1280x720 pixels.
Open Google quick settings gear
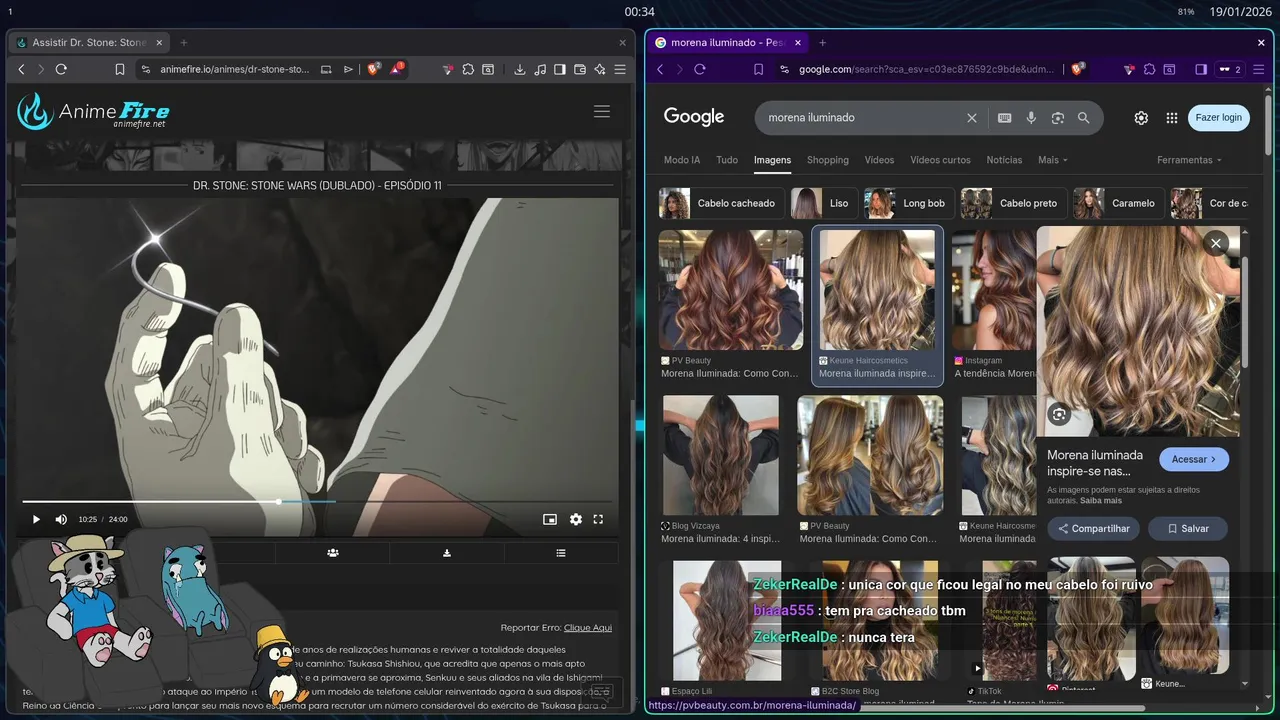(1141, 117)
